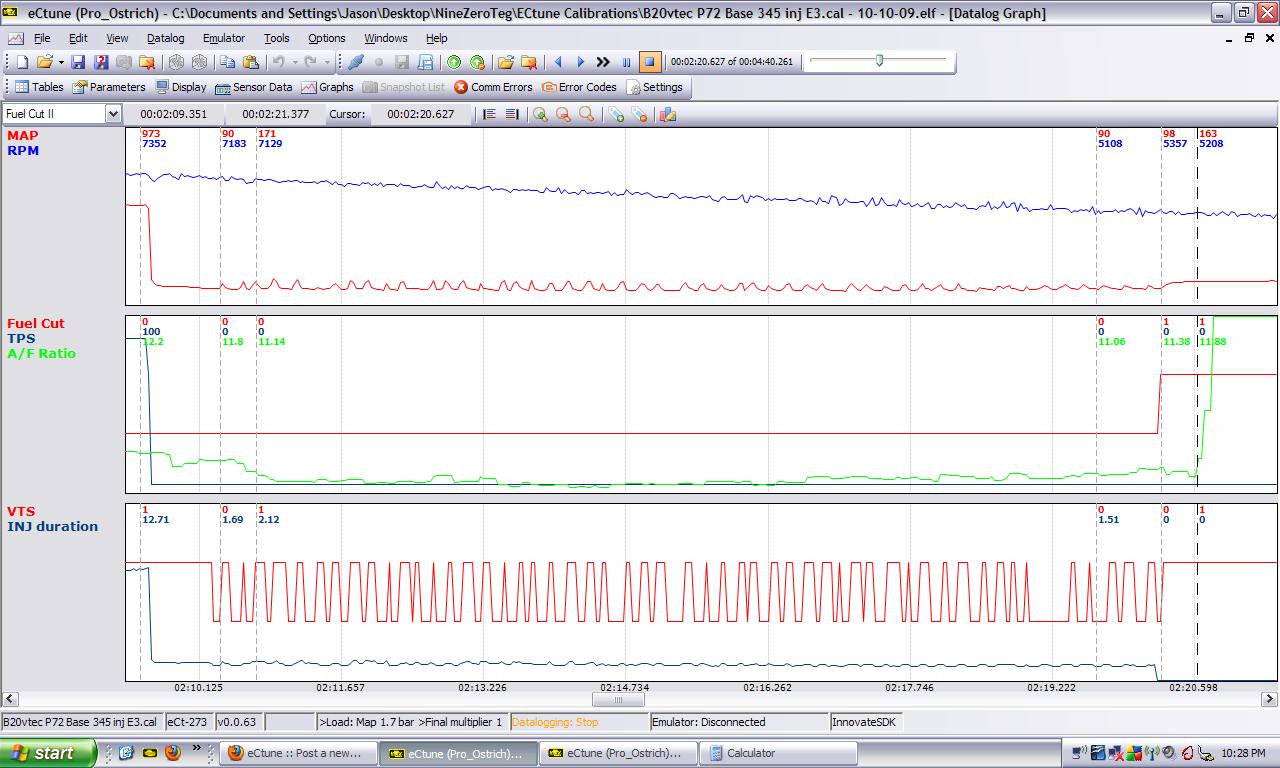Show Comm Errors

[x=493, y=87]
